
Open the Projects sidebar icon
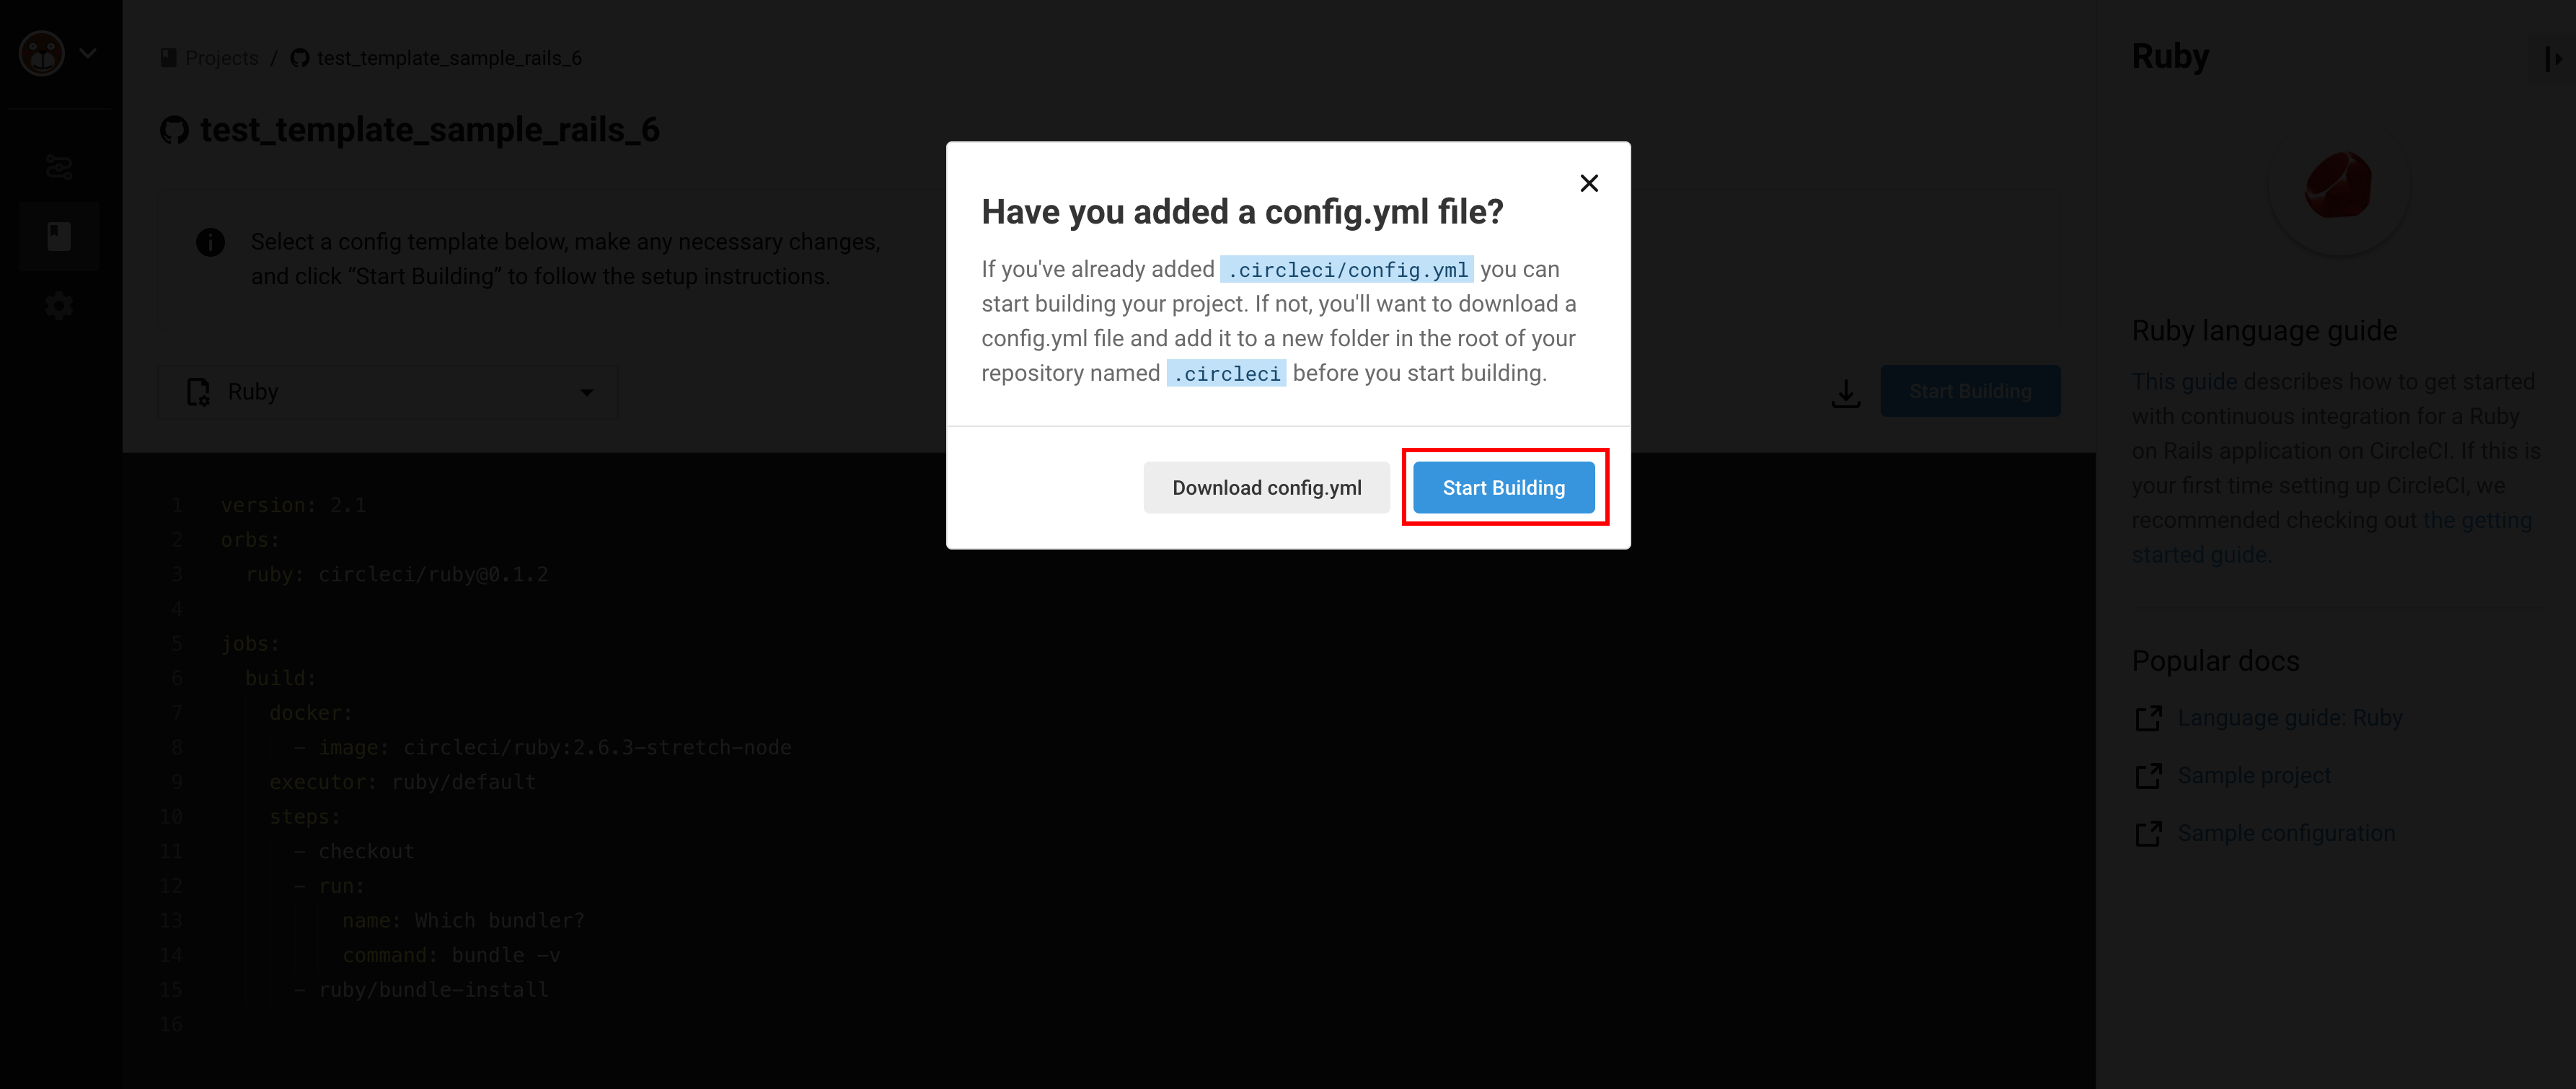59,236
